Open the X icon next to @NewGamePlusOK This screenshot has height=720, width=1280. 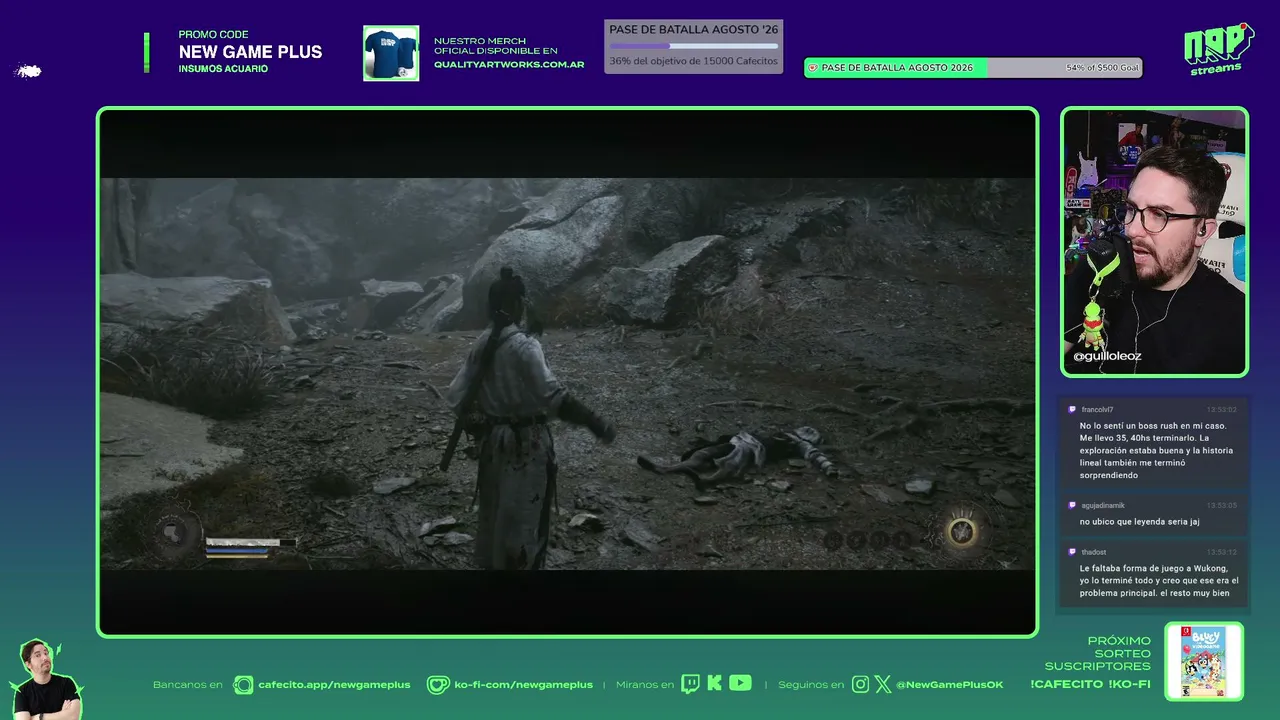883,684
